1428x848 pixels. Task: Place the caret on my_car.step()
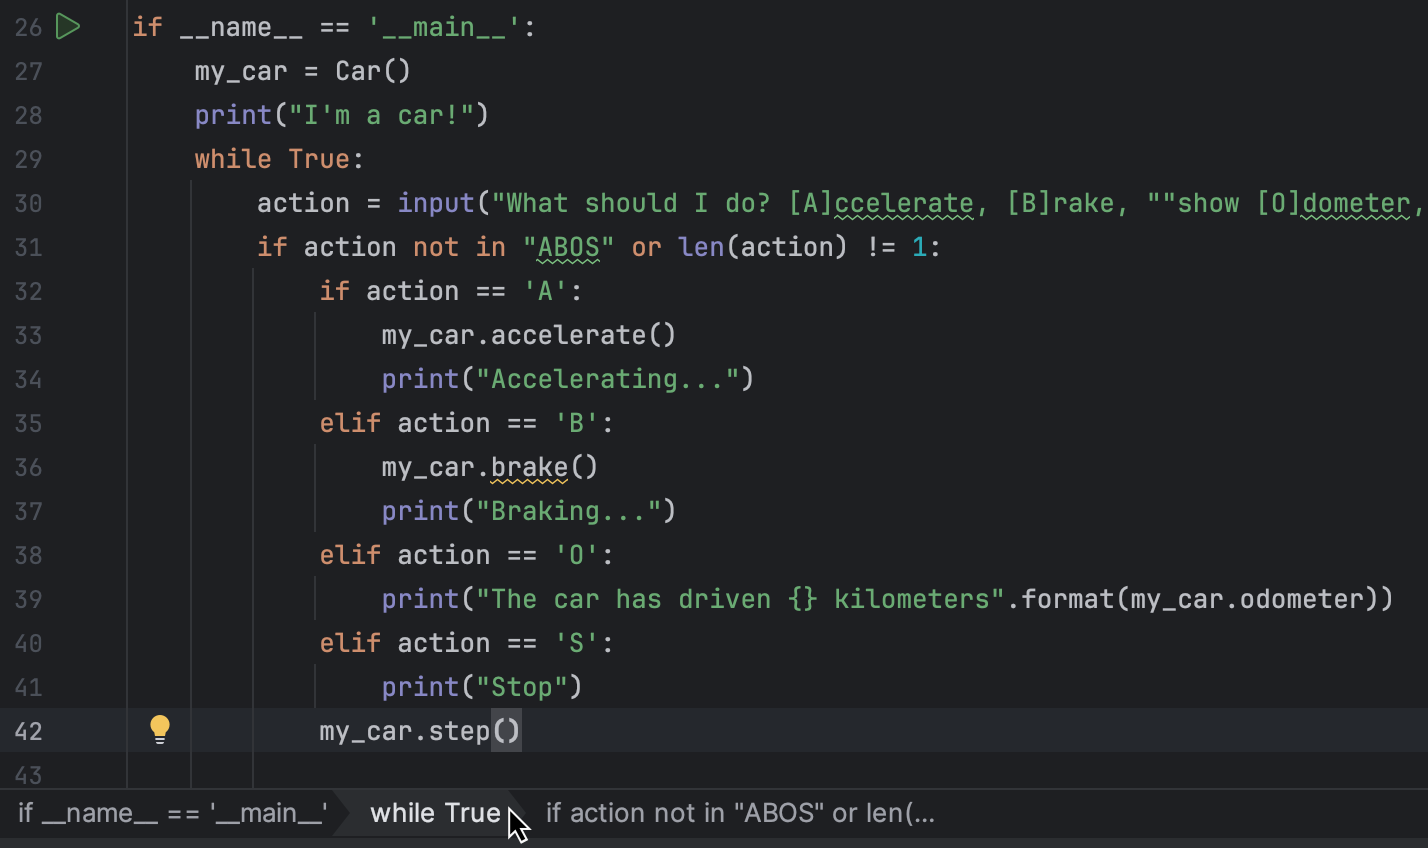(x=420, y=731)
